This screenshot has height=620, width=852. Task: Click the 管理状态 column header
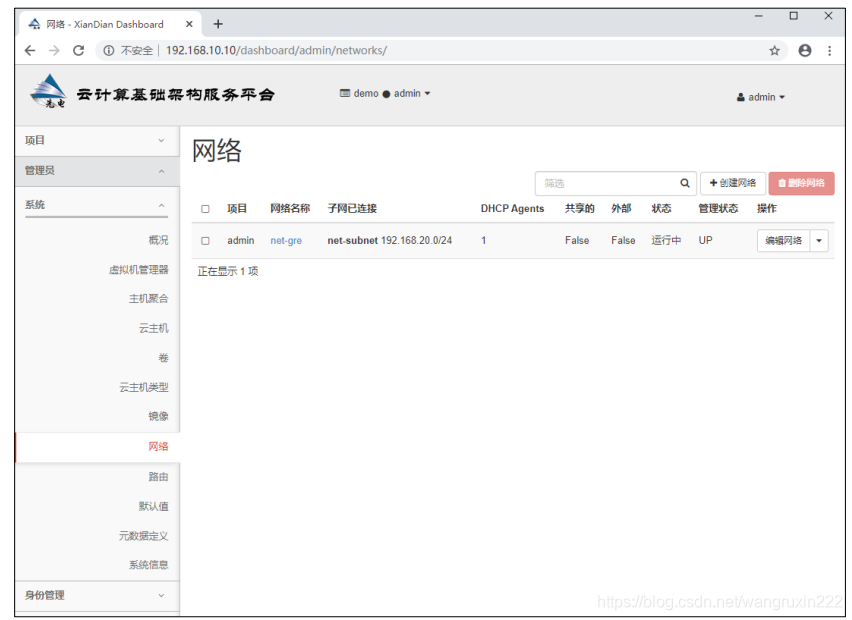[718, 209]
